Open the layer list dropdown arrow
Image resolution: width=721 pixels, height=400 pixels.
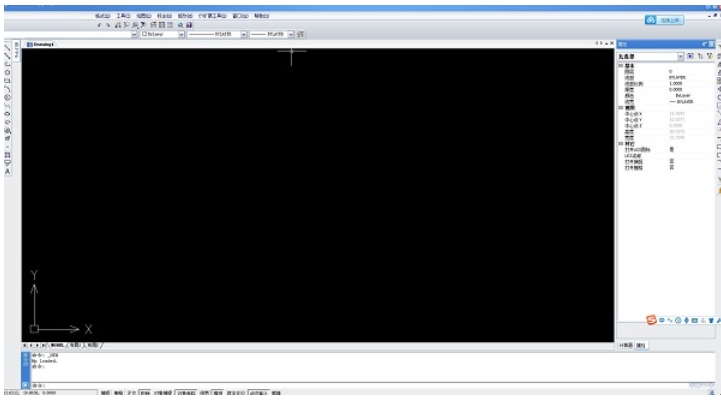(134, 34)
